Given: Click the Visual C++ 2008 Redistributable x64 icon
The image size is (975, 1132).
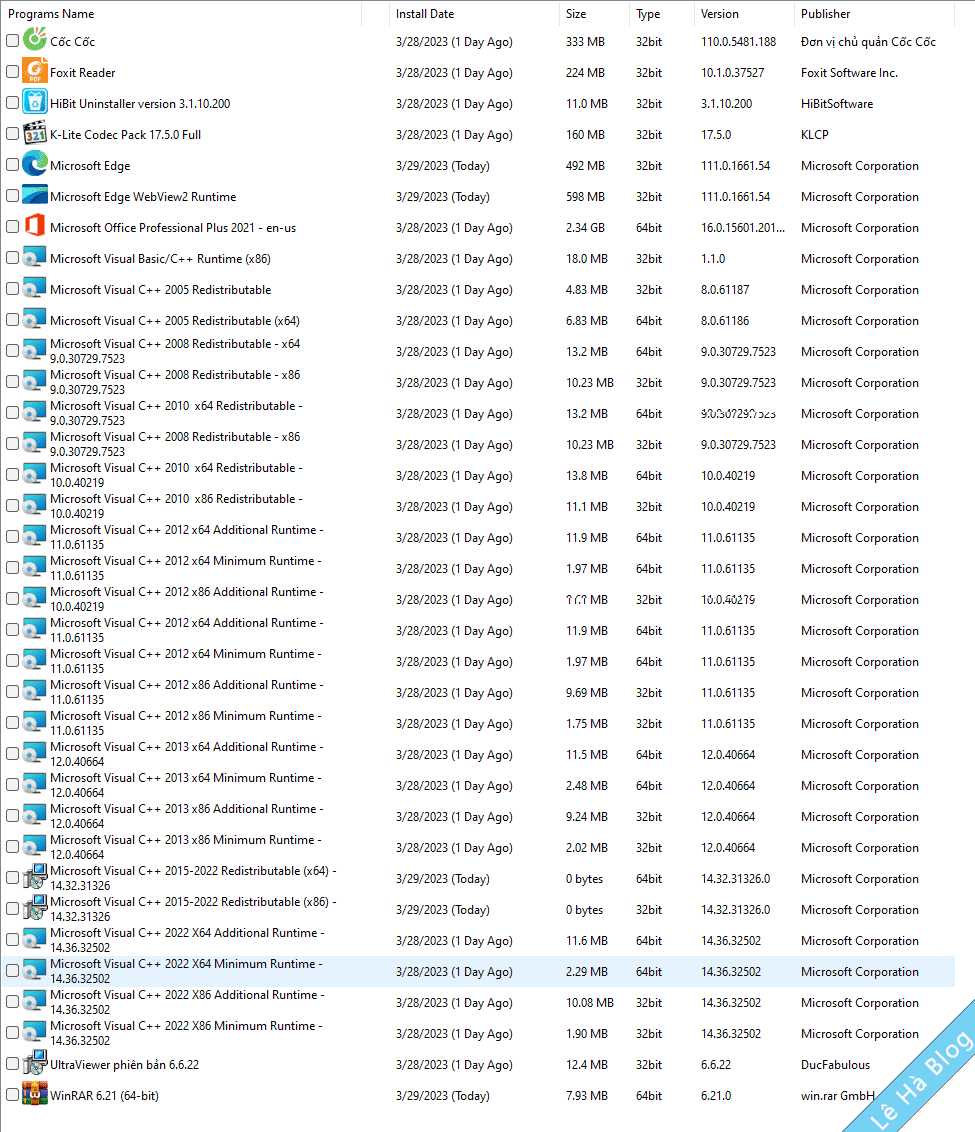Looking at the screenshot, I should pyautogui.click(x=35, y=350).
